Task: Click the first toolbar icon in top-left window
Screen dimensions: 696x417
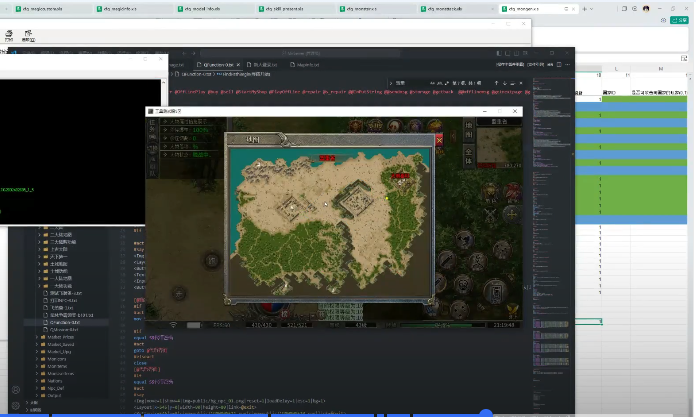Action: point(9,35)
